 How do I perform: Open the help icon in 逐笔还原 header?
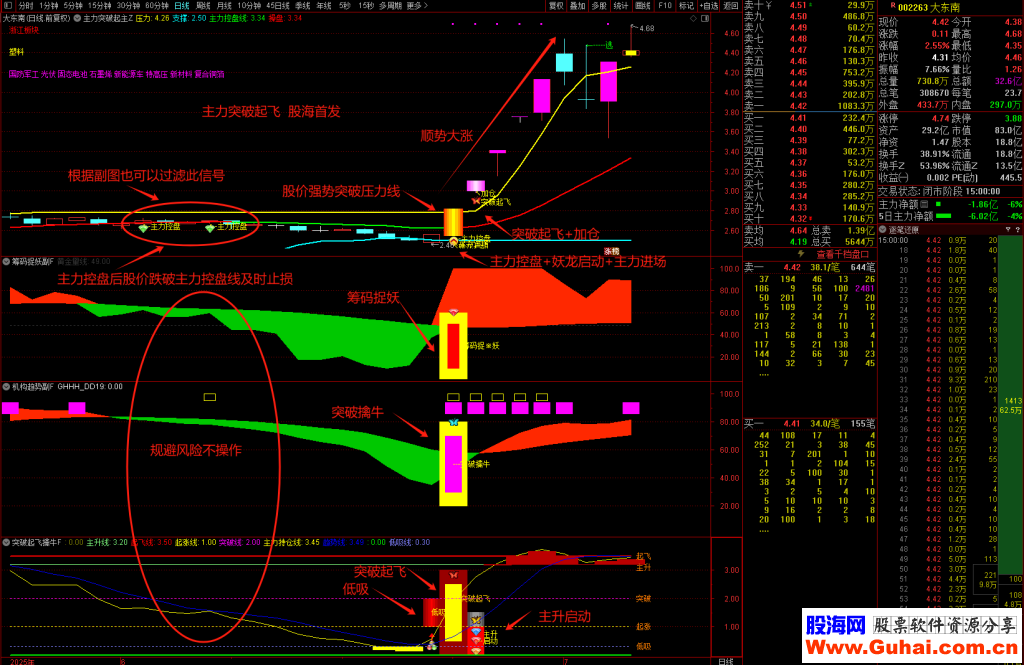[1017, 229]
